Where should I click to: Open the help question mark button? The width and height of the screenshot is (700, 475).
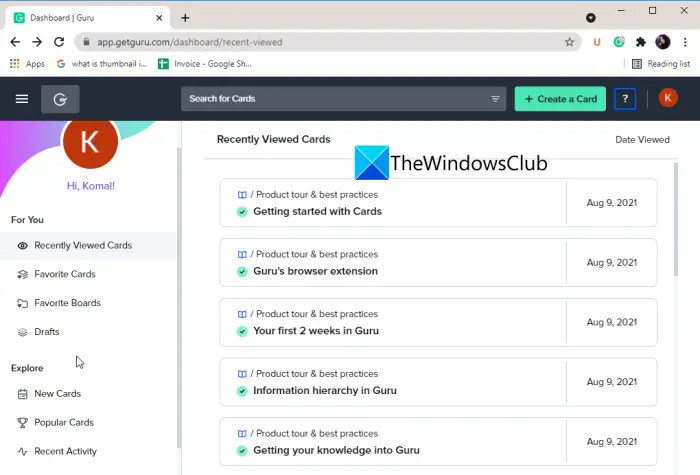[625, 99]
